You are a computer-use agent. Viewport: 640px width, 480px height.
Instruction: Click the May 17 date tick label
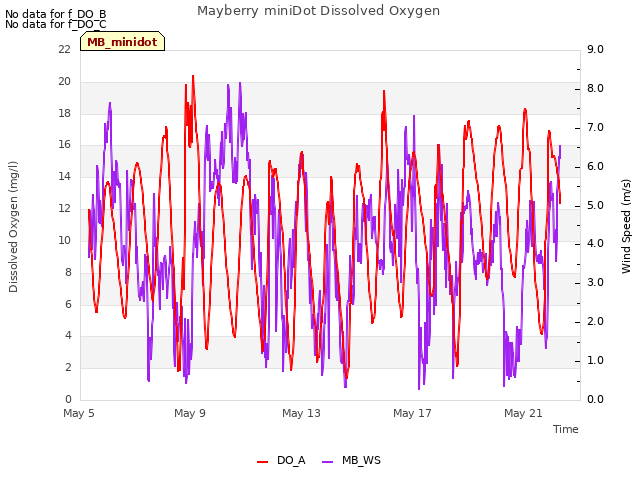[412, 413]
